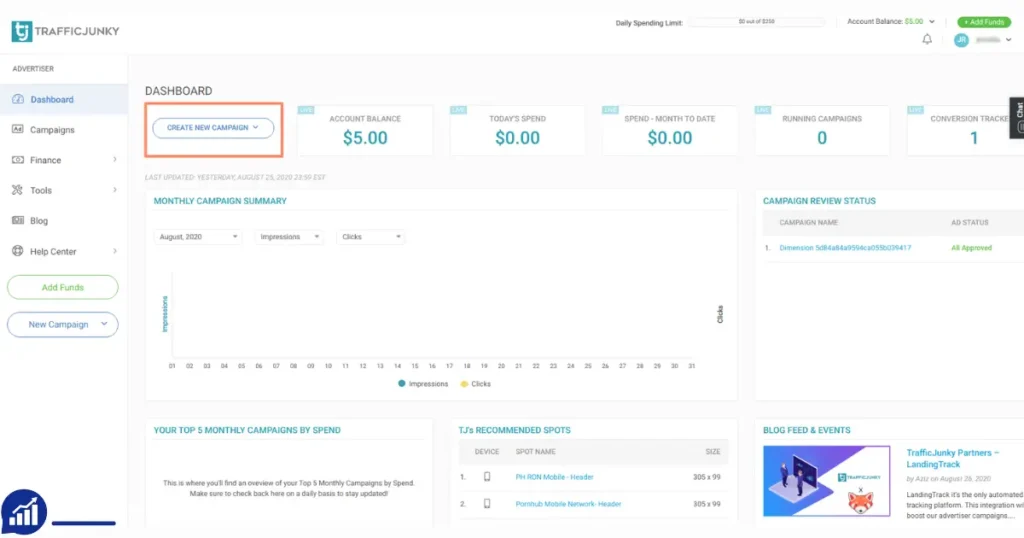Toggle Clicks legend marker
The image size is (1024, 538).
(x=464, y=384)
